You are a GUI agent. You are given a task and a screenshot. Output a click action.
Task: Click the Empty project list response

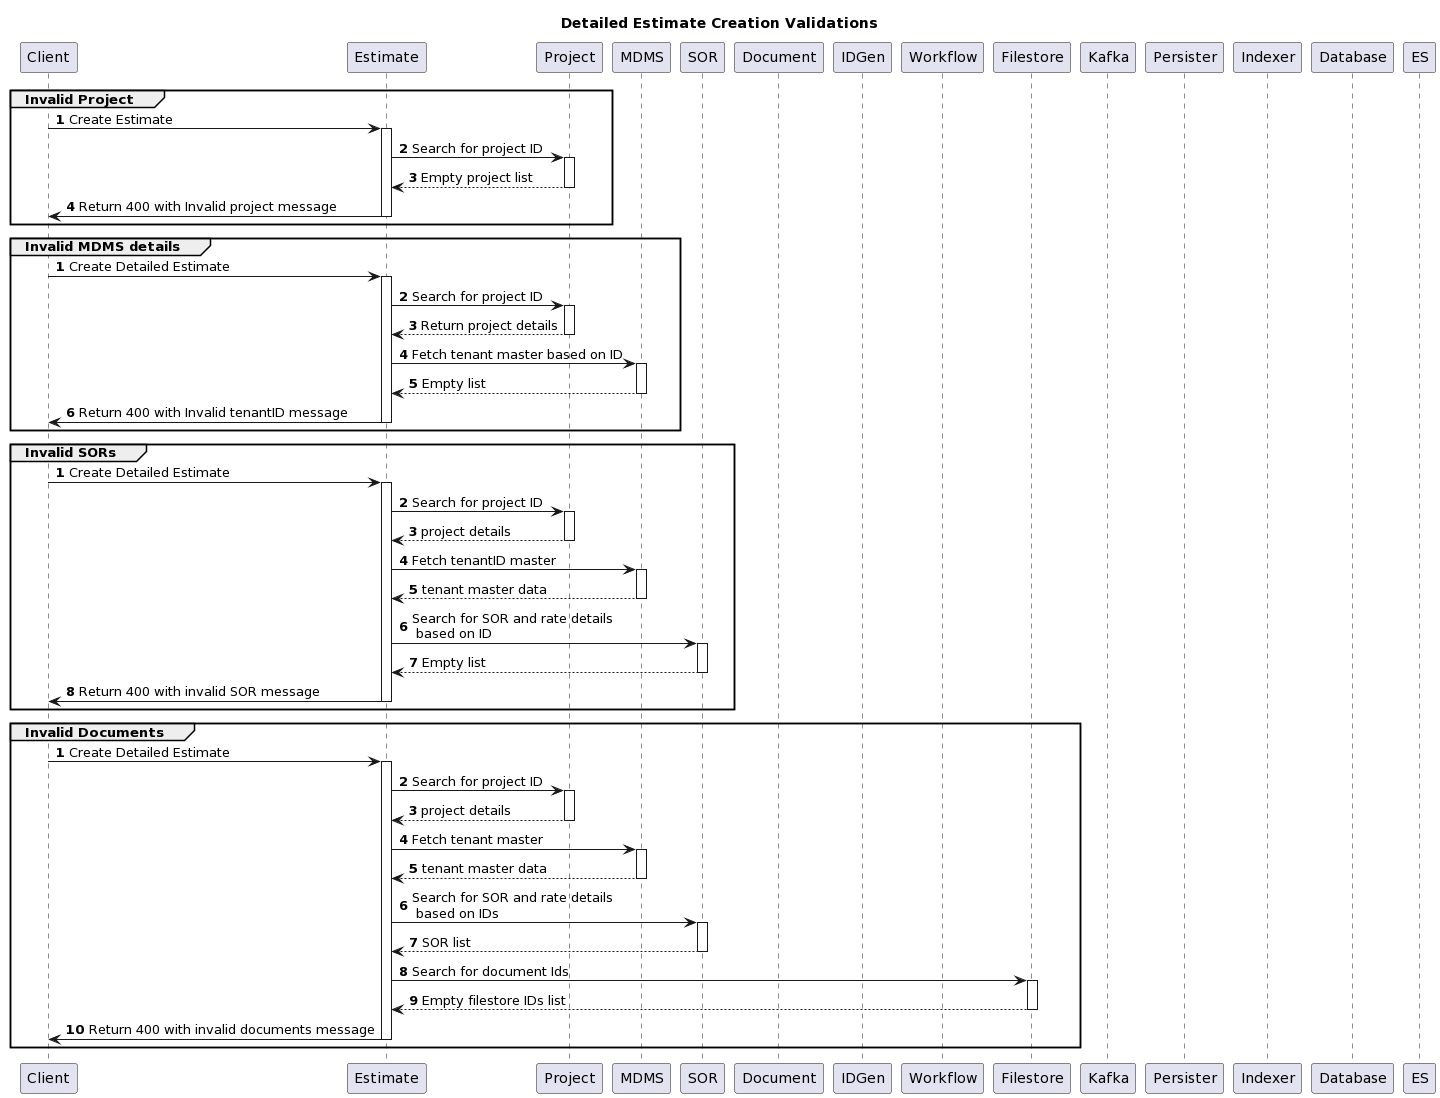click(x=476, y=178)
